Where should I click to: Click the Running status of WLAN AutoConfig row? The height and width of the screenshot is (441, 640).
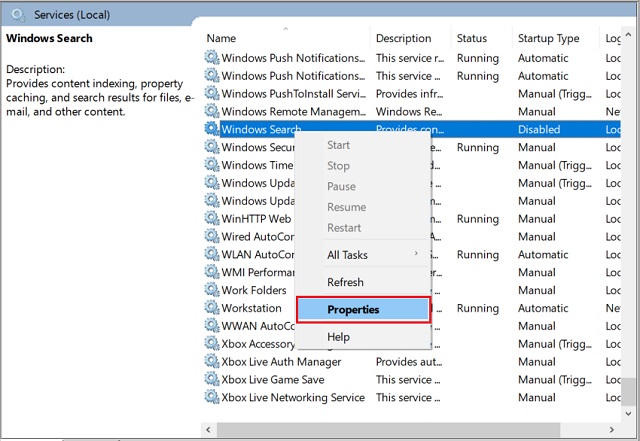pos(478,255)
